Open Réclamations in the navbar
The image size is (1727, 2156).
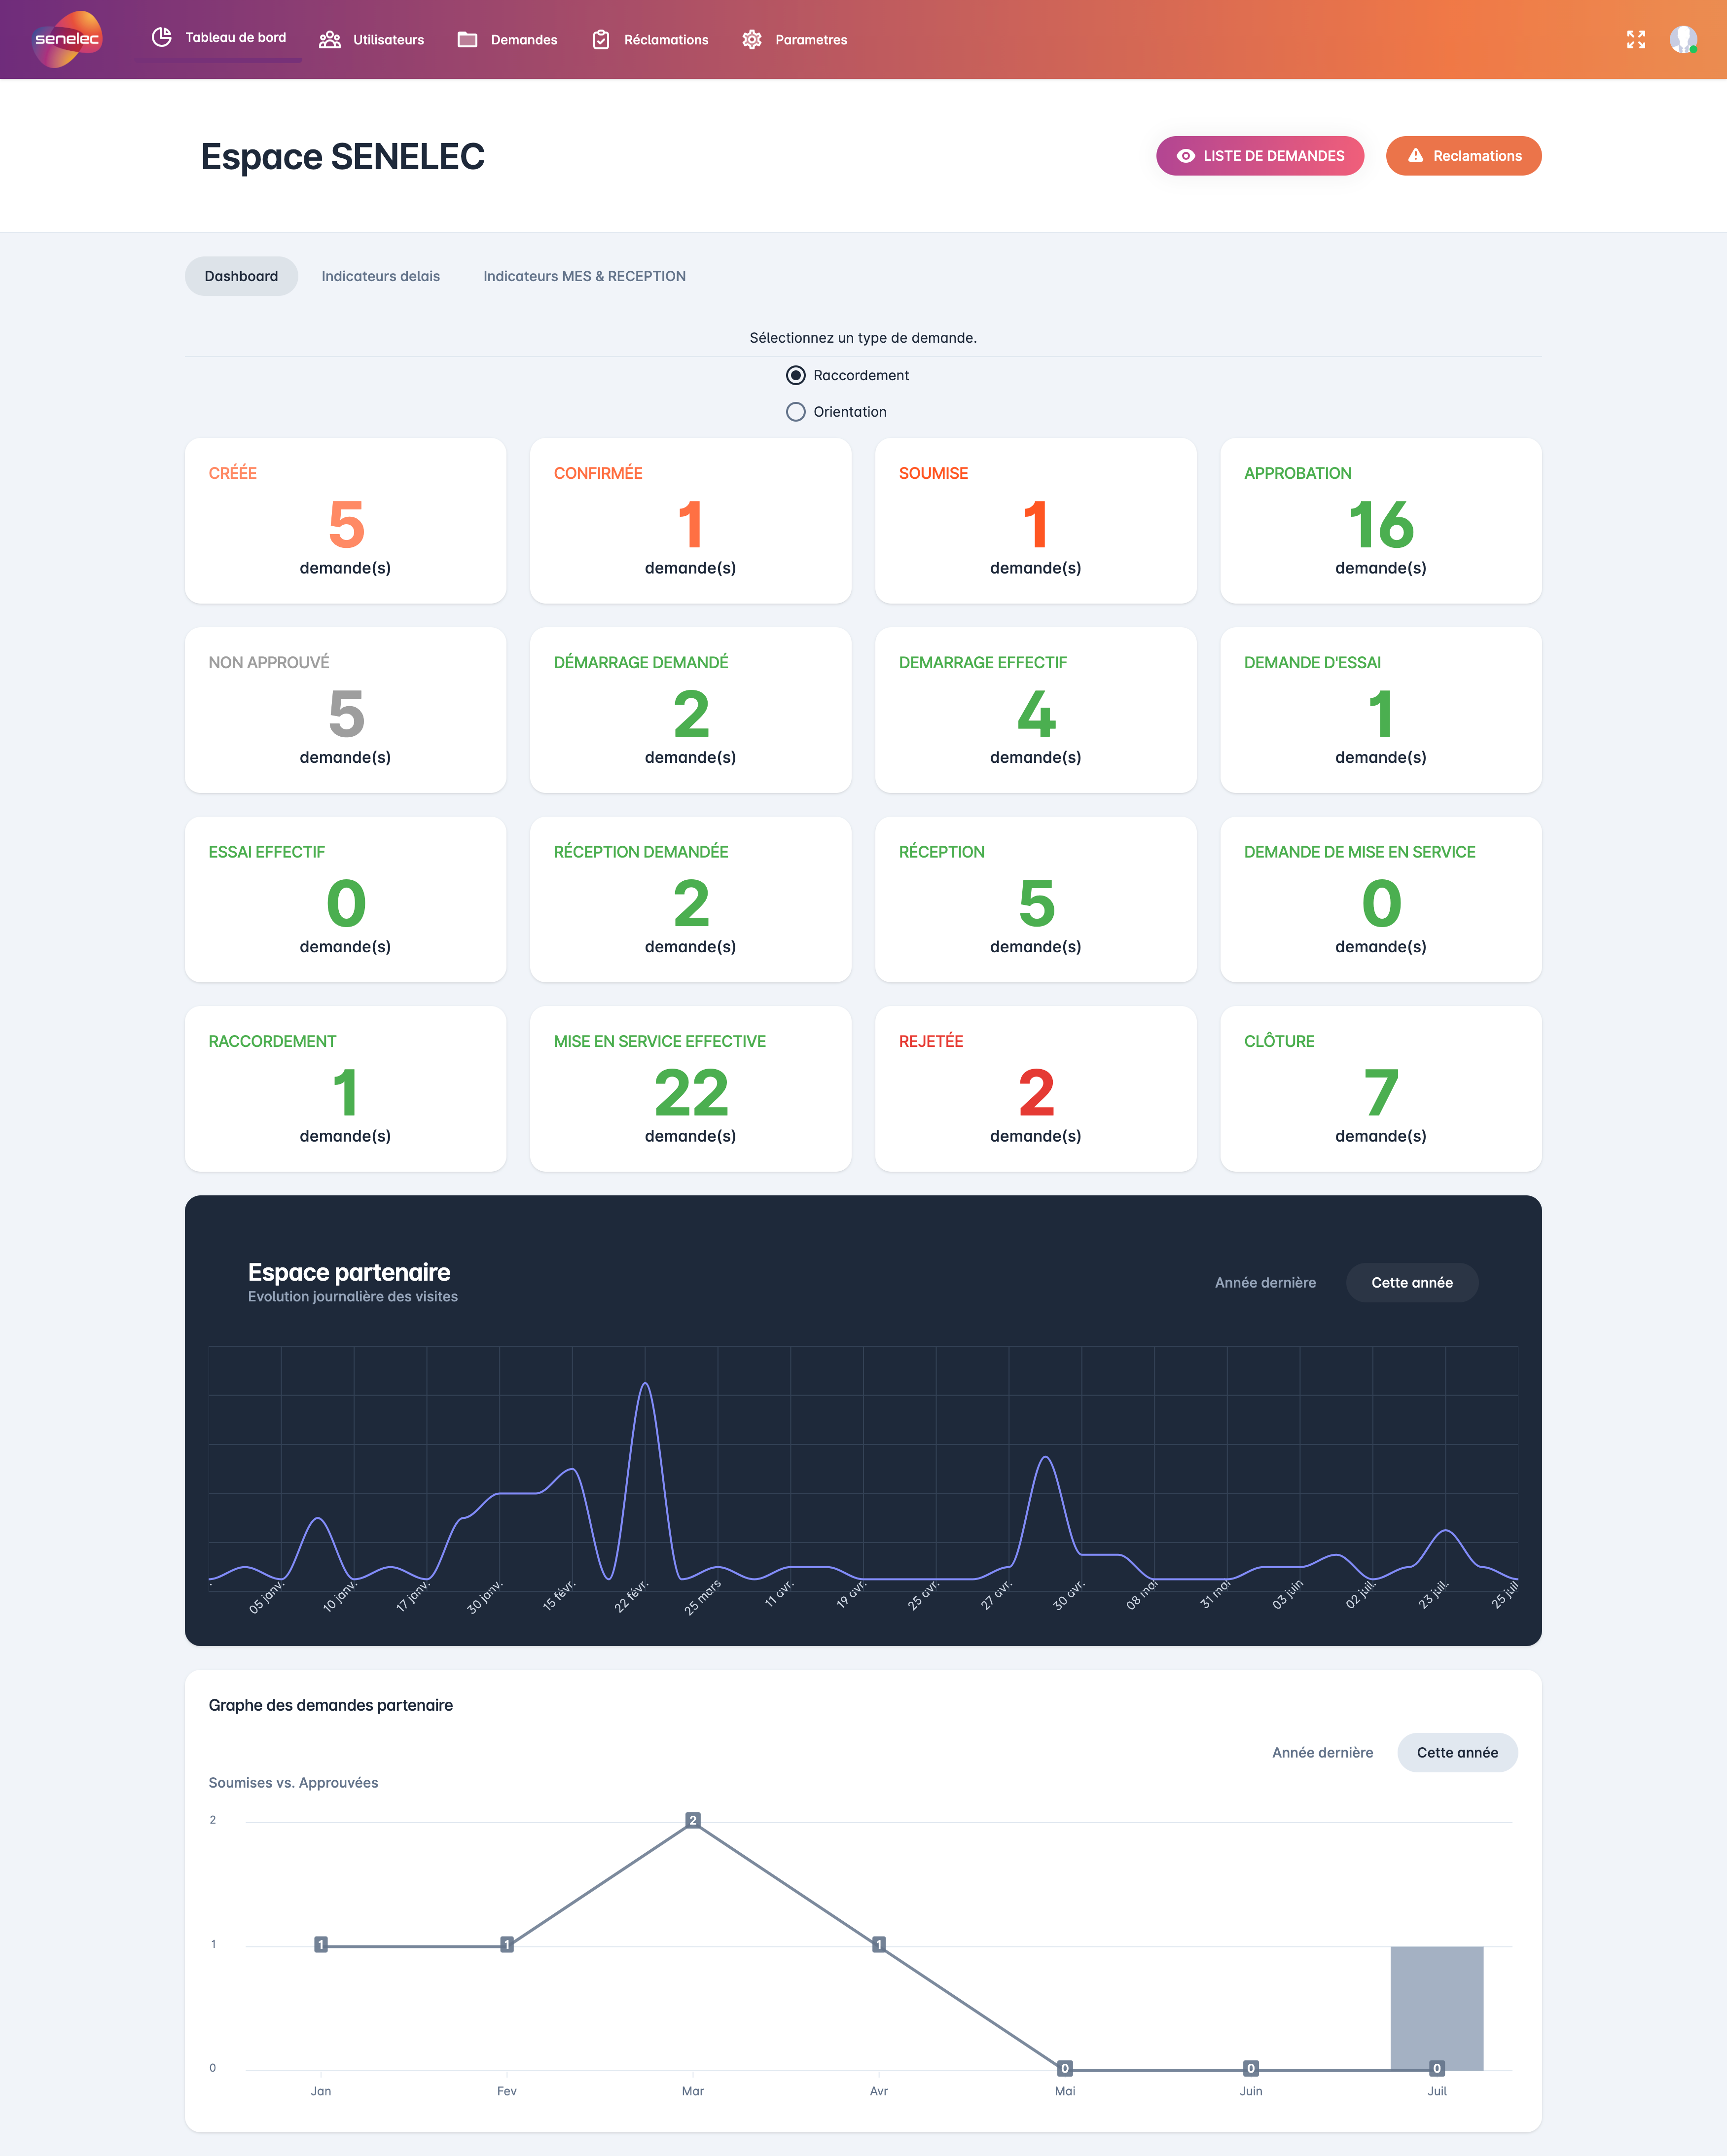click(x=650, y=40)
